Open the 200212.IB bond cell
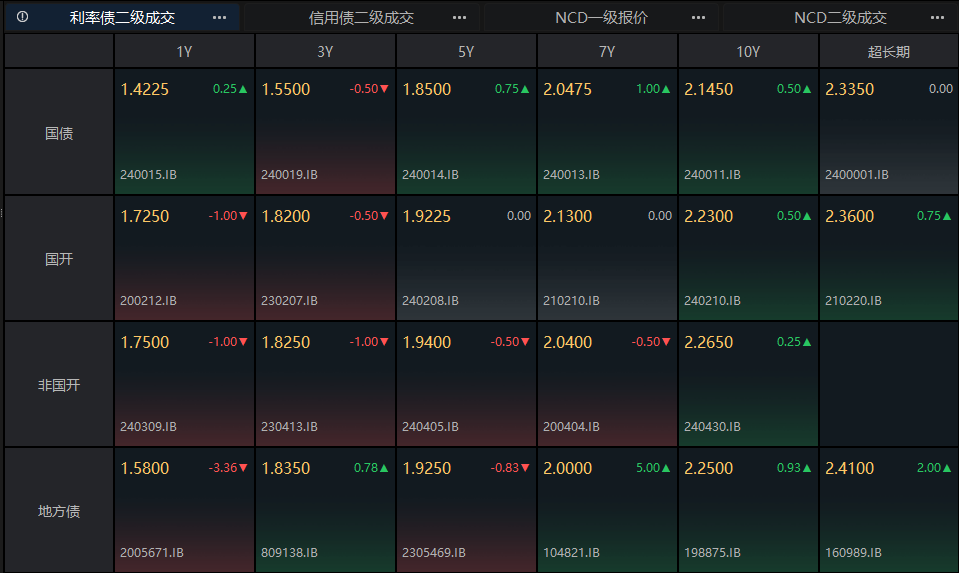 pos(184,258)
